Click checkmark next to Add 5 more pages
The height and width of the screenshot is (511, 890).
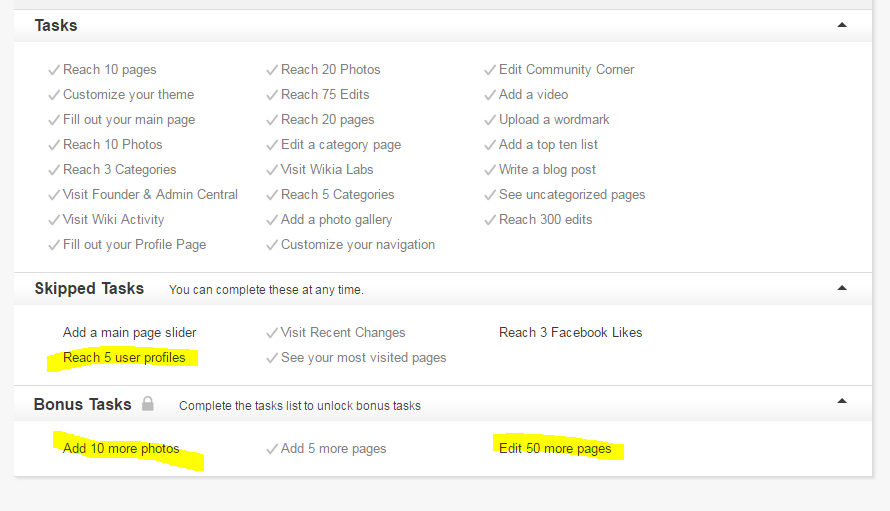272,449
